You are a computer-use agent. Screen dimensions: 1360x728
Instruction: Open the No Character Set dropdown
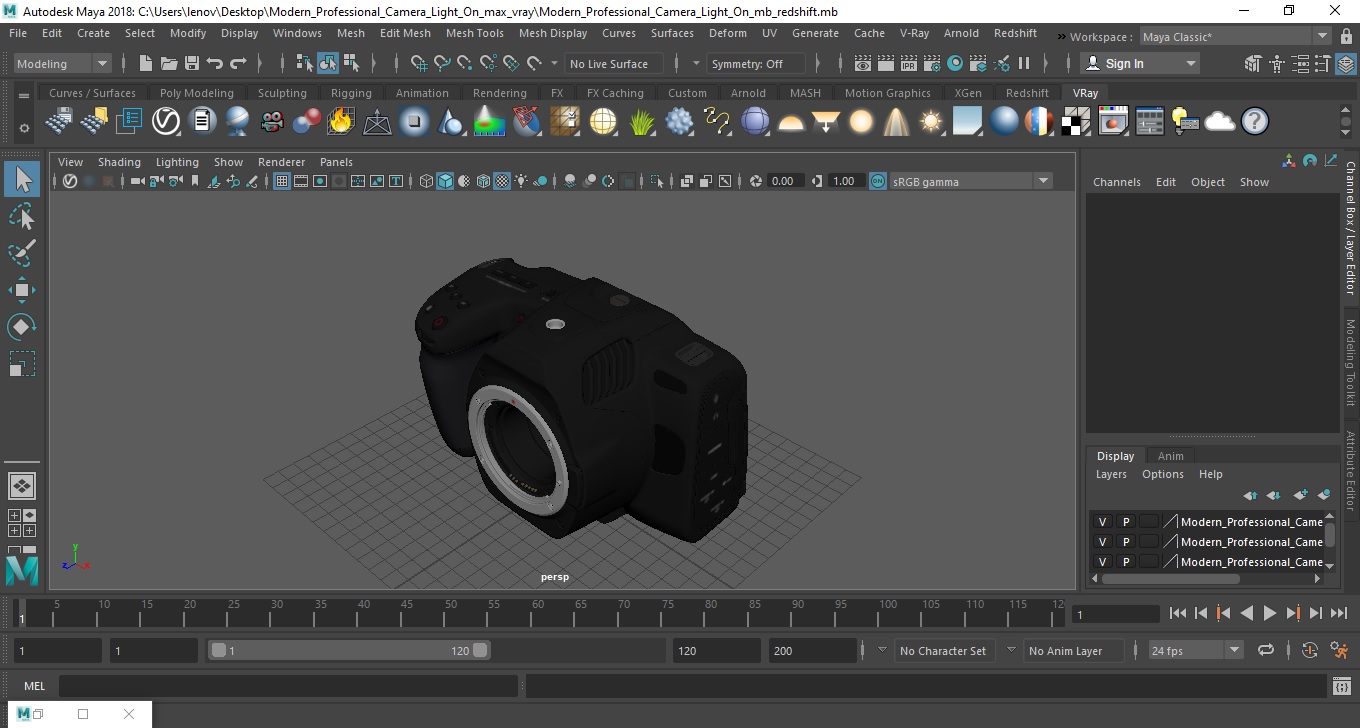(x=942, y=651)
